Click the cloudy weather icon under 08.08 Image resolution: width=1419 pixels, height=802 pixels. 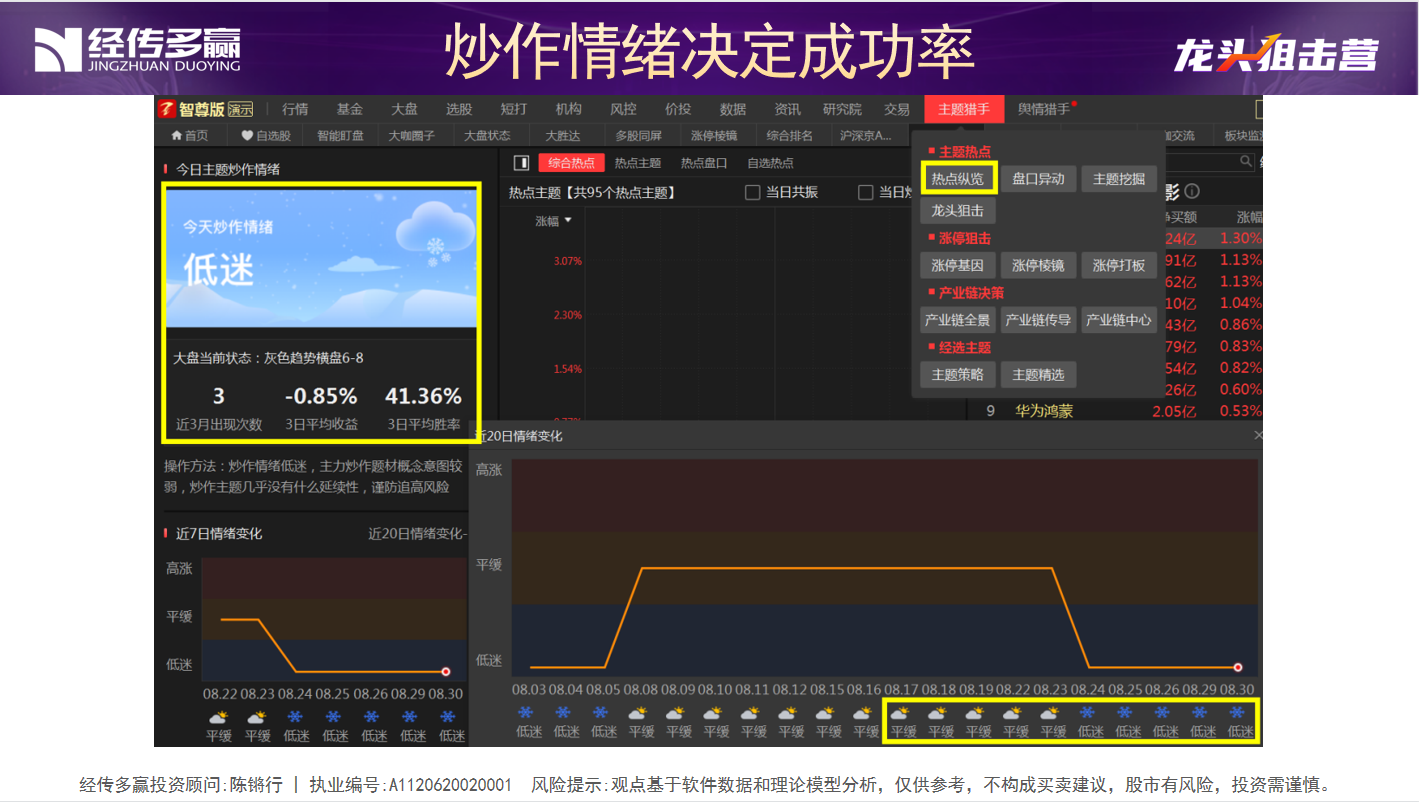pyautogui.click(x=640, y=713)
